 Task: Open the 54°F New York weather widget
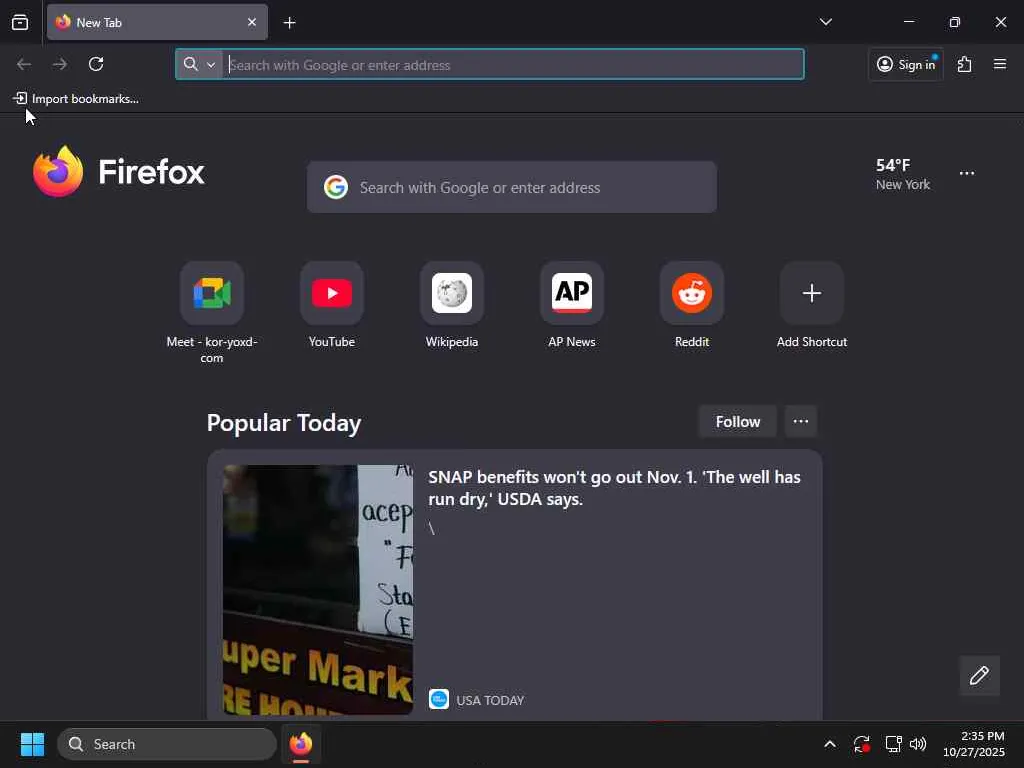[903, 174]
